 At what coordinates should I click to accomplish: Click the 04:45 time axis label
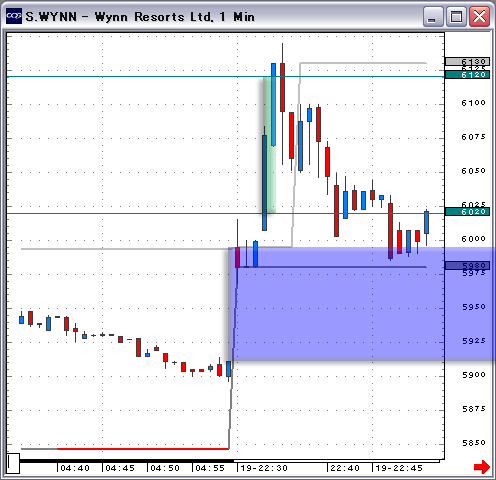pyautogui.click(x=120, y=468)
